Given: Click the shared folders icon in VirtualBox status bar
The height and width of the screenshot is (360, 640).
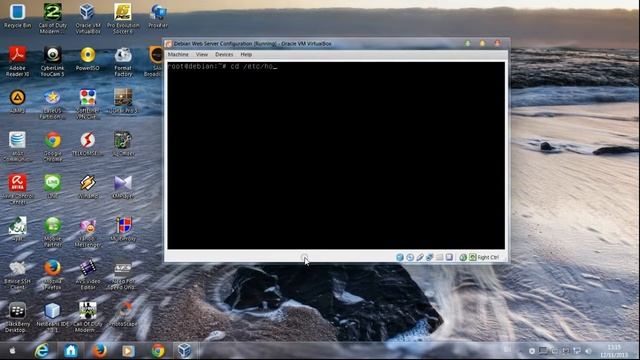Looking at the screenshot, I should (x=440, y=257).
